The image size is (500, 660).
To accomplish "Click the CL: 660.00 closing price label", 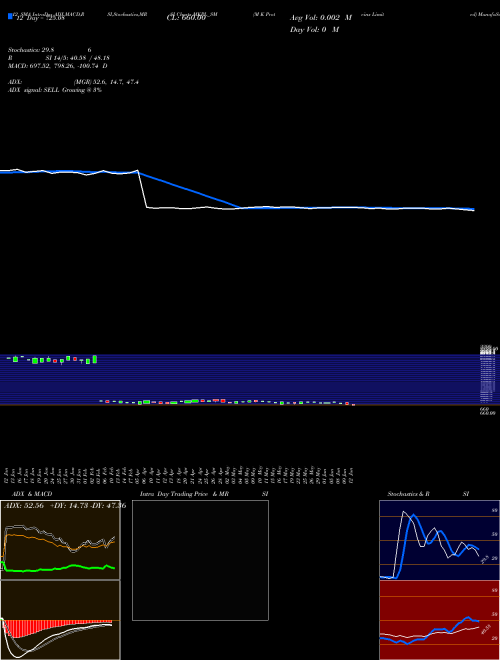I will tap(186, 18).
